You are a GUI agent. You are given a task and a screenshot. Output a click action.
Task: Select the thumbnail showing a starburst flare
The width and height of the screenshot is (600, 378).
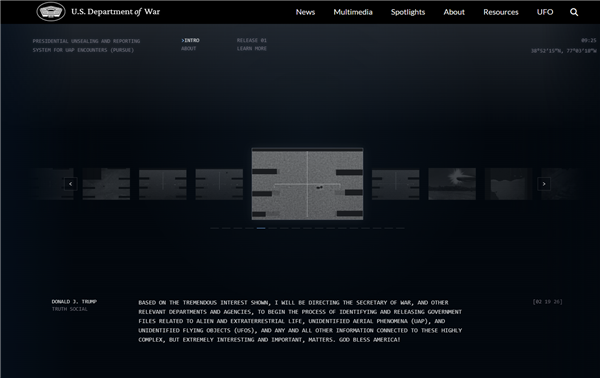(452, 184)
